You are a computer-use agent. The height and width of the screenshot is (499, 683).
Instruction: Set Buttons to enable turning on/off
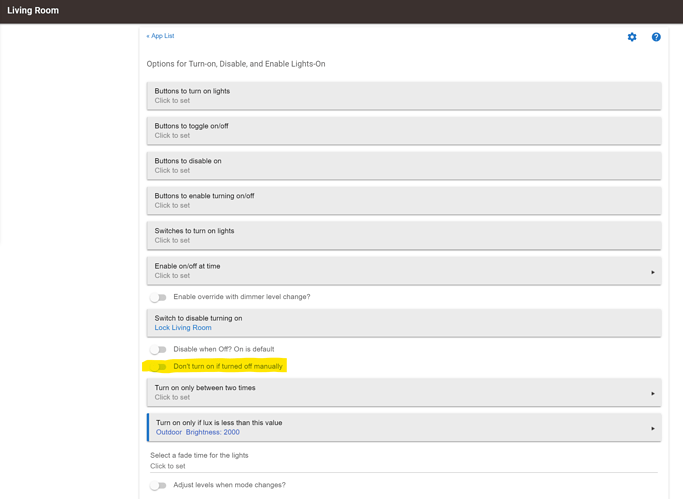point(404,200)
